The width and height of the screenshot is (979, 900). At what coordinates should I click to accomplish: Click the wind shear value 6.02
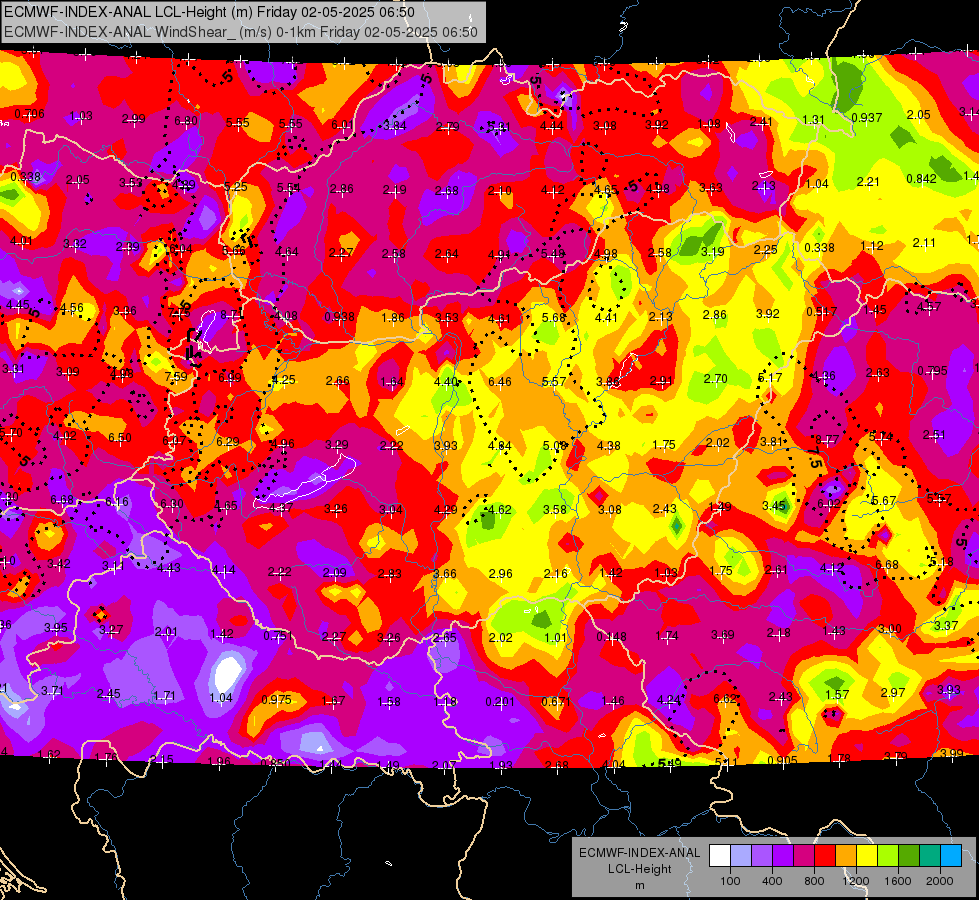829,503
